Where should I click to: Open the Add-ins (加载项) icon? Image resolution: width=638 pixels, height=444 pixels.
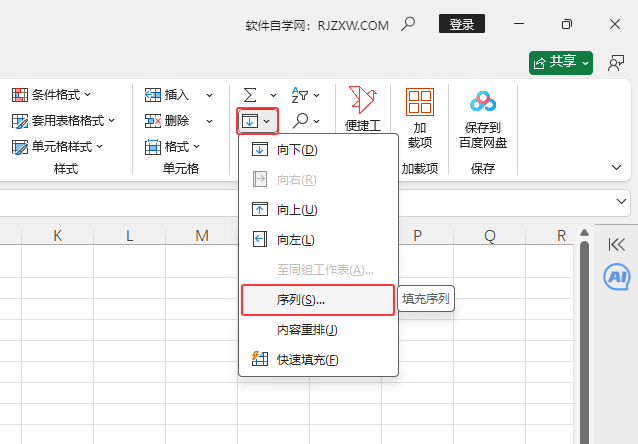(420, 118)
